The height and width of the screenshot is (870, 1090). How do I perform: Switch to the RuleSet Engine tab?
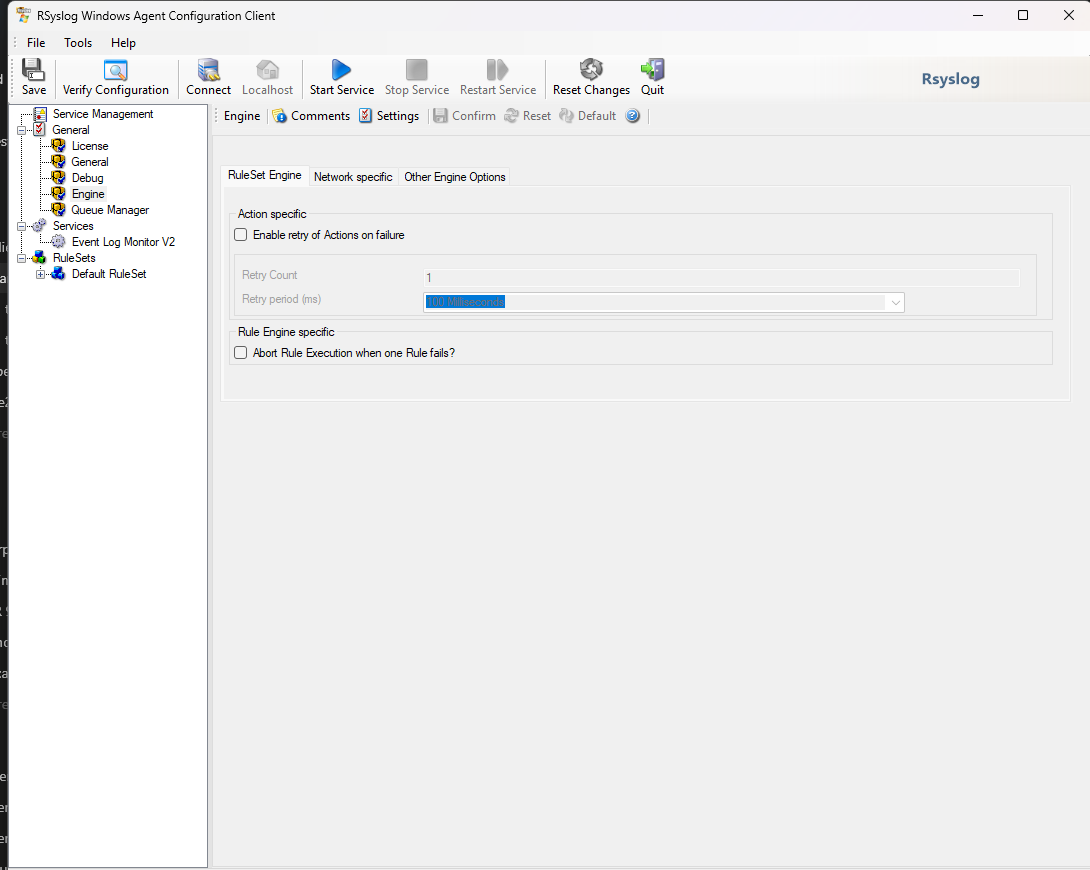(264, 176)
